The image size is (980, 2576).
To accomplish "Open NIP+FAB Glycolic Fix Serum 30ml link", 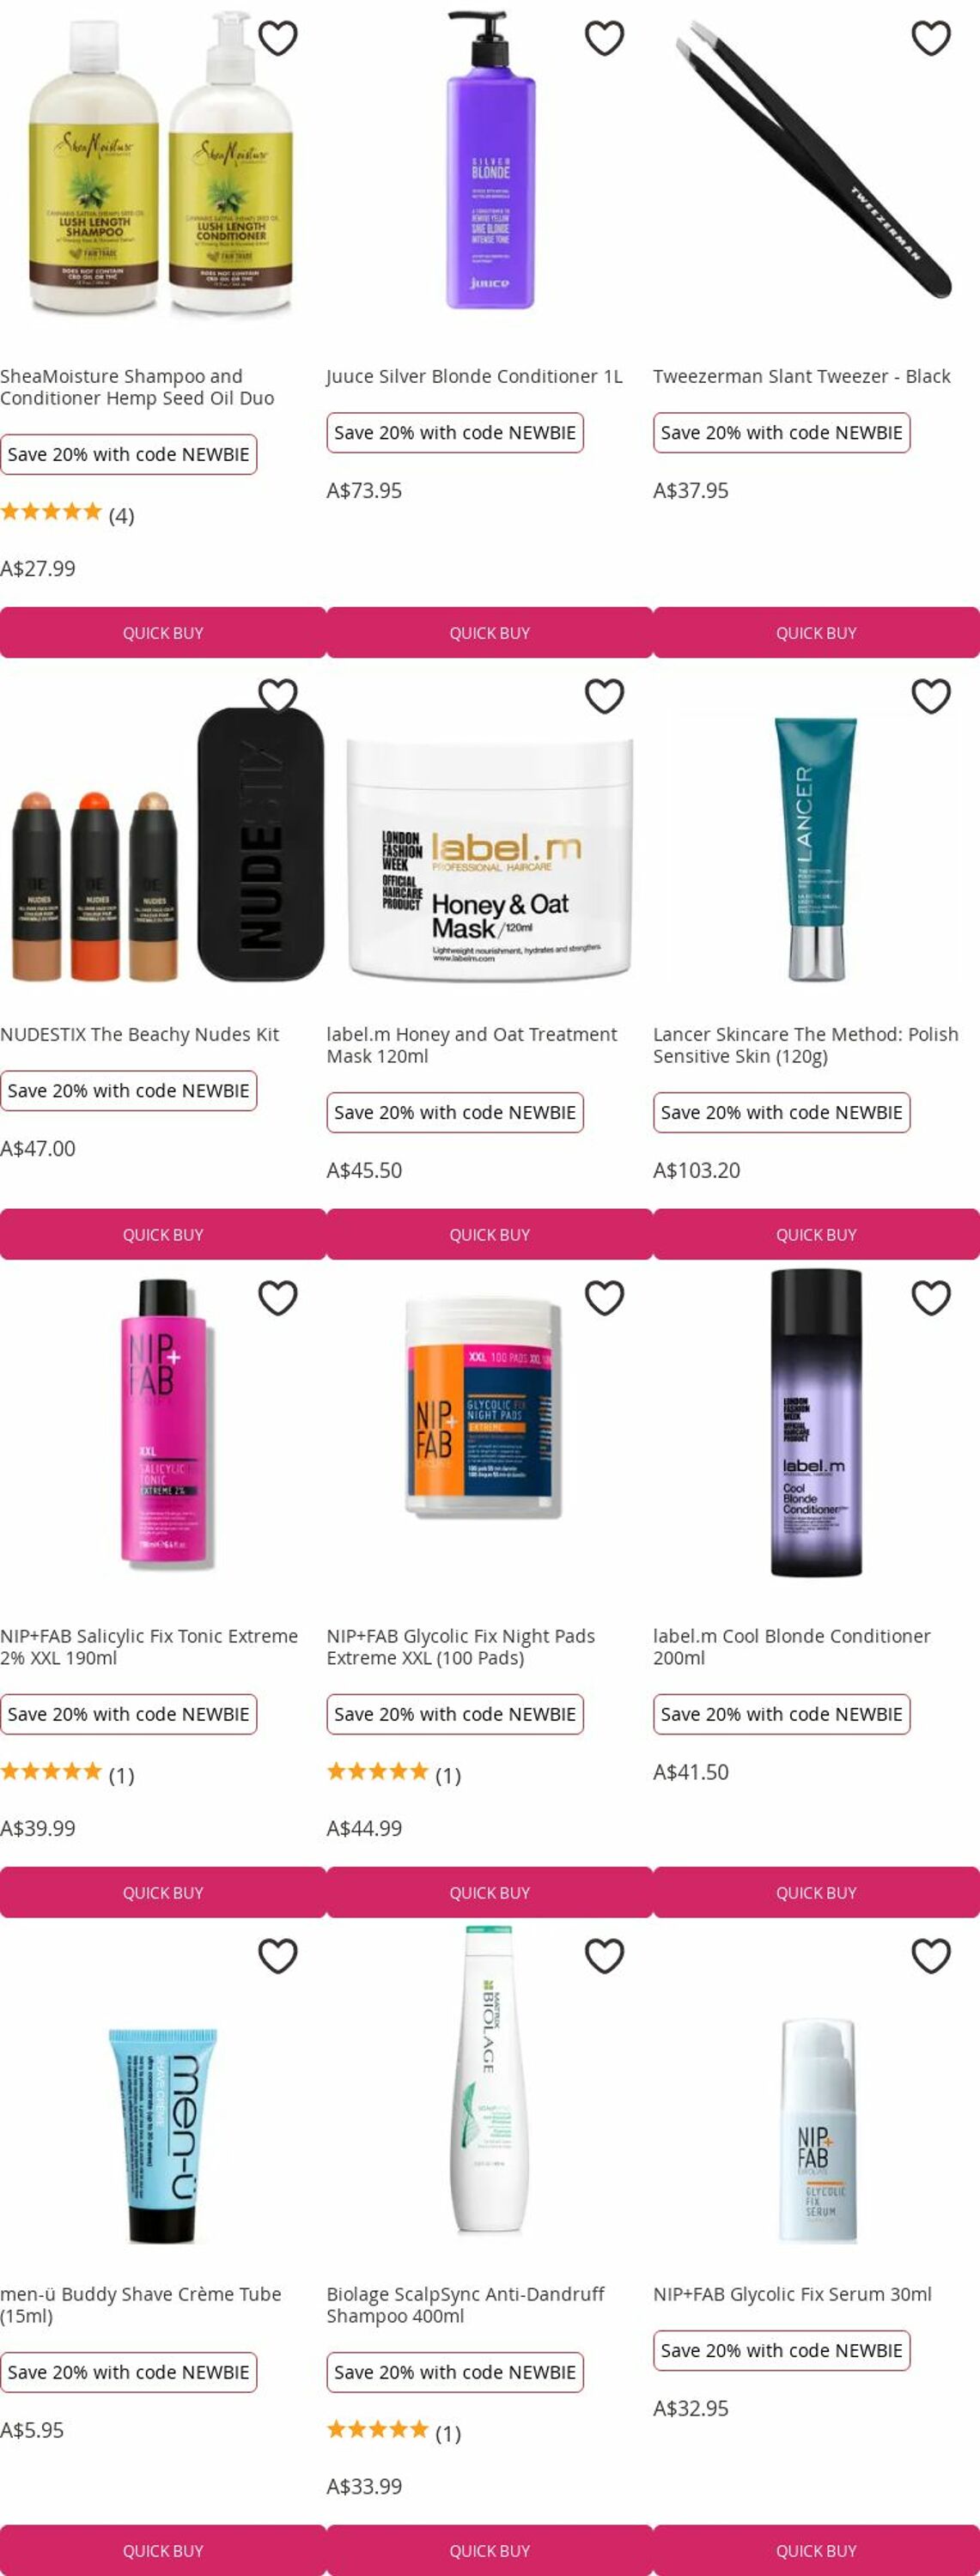I will [x=792, y=2294].
